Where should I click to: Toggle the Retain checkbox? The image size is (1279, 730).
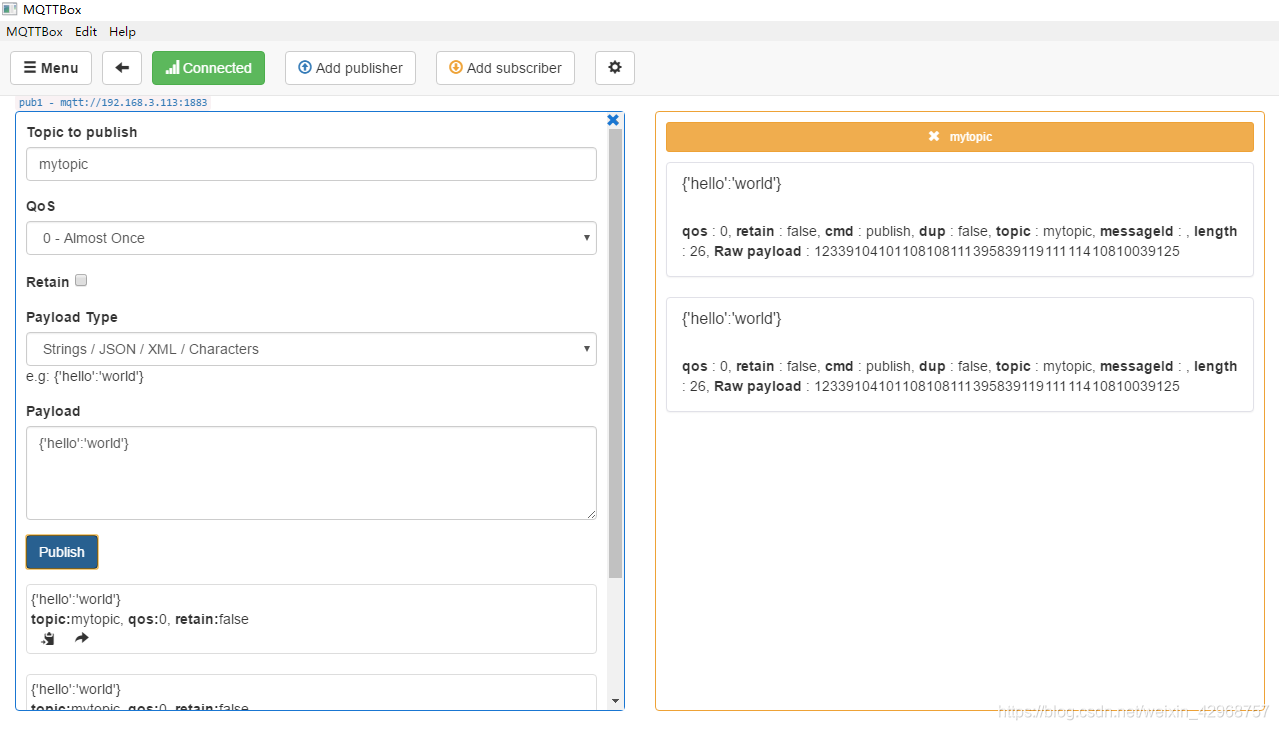point(81,281)
